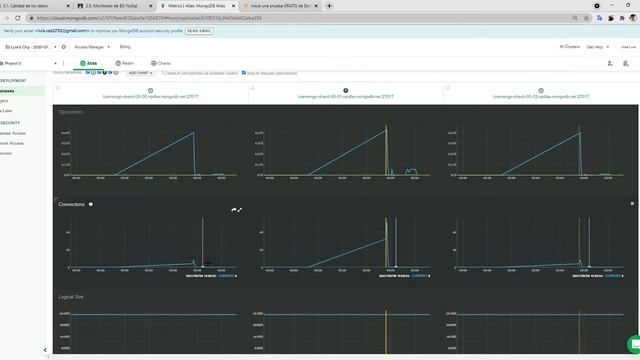
Task: Open the Chrome profile avatar
Action: click(633, 18)
